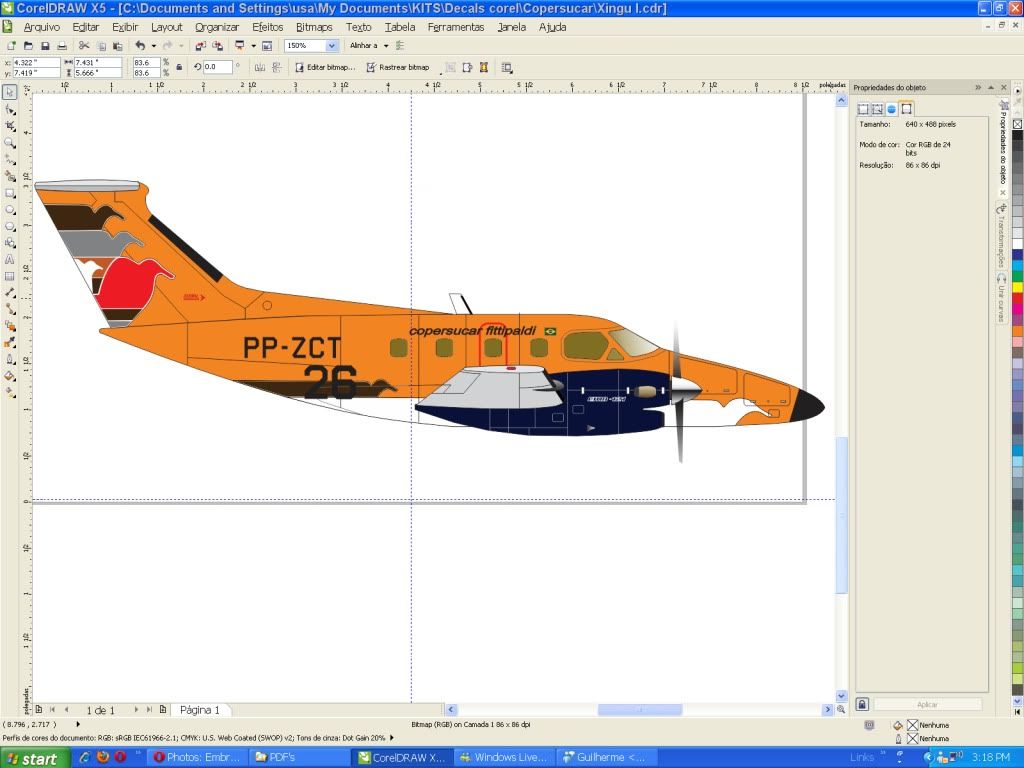Screen dimensions: 1024x768
Task: Select the Pick tool in toolbox
Action: coord(9,92)
